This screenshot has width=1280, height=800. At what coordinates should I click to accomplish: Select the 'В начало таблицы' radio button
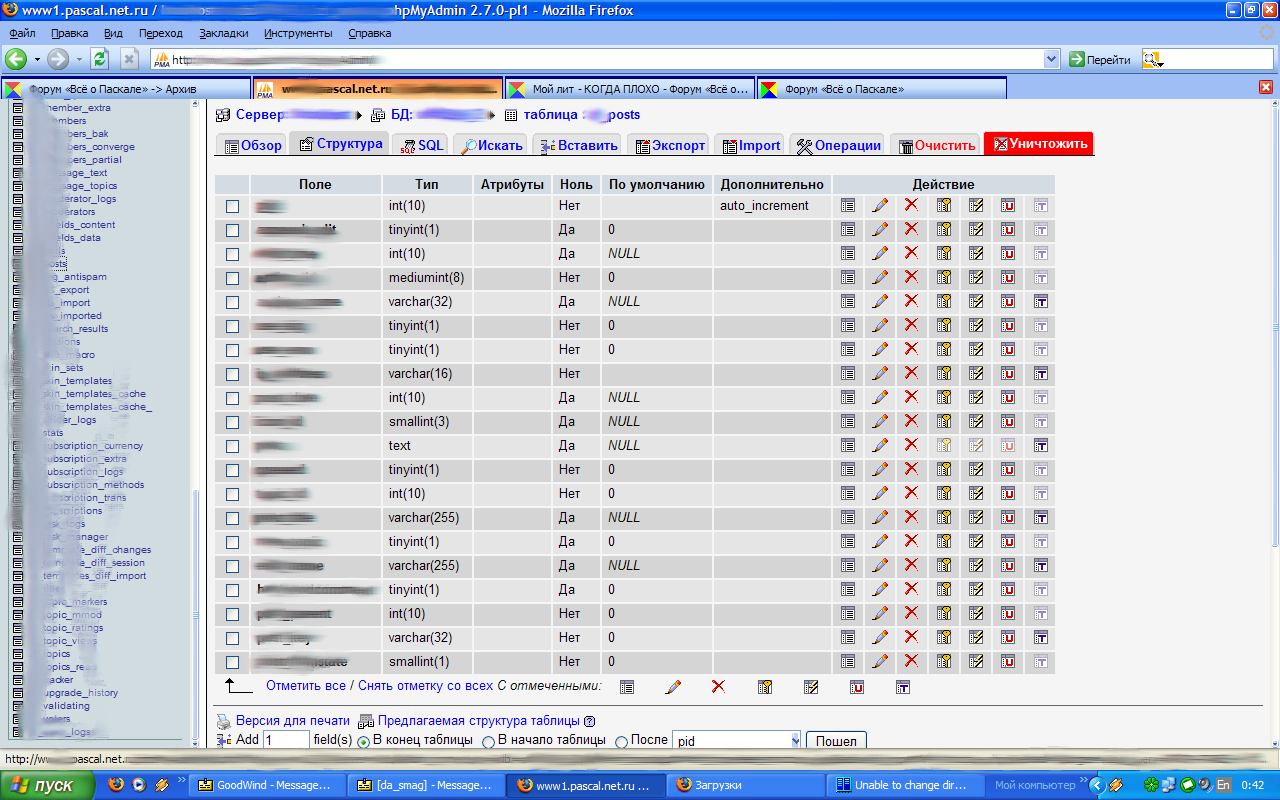(x=488, y=741)
